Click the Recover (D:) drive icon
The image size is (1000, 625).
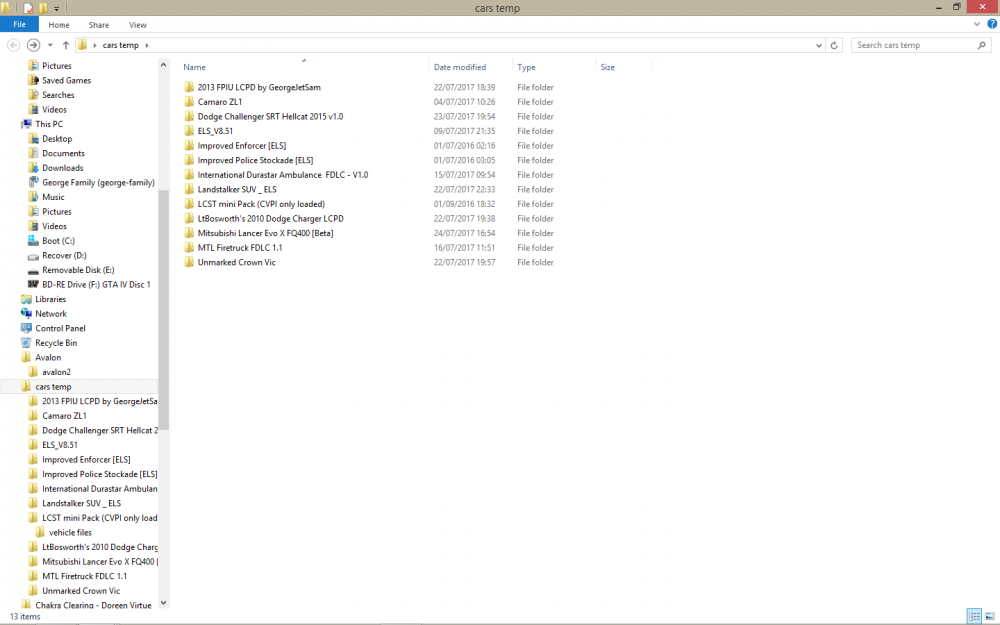pyautogui.click(x=33, y=256)
